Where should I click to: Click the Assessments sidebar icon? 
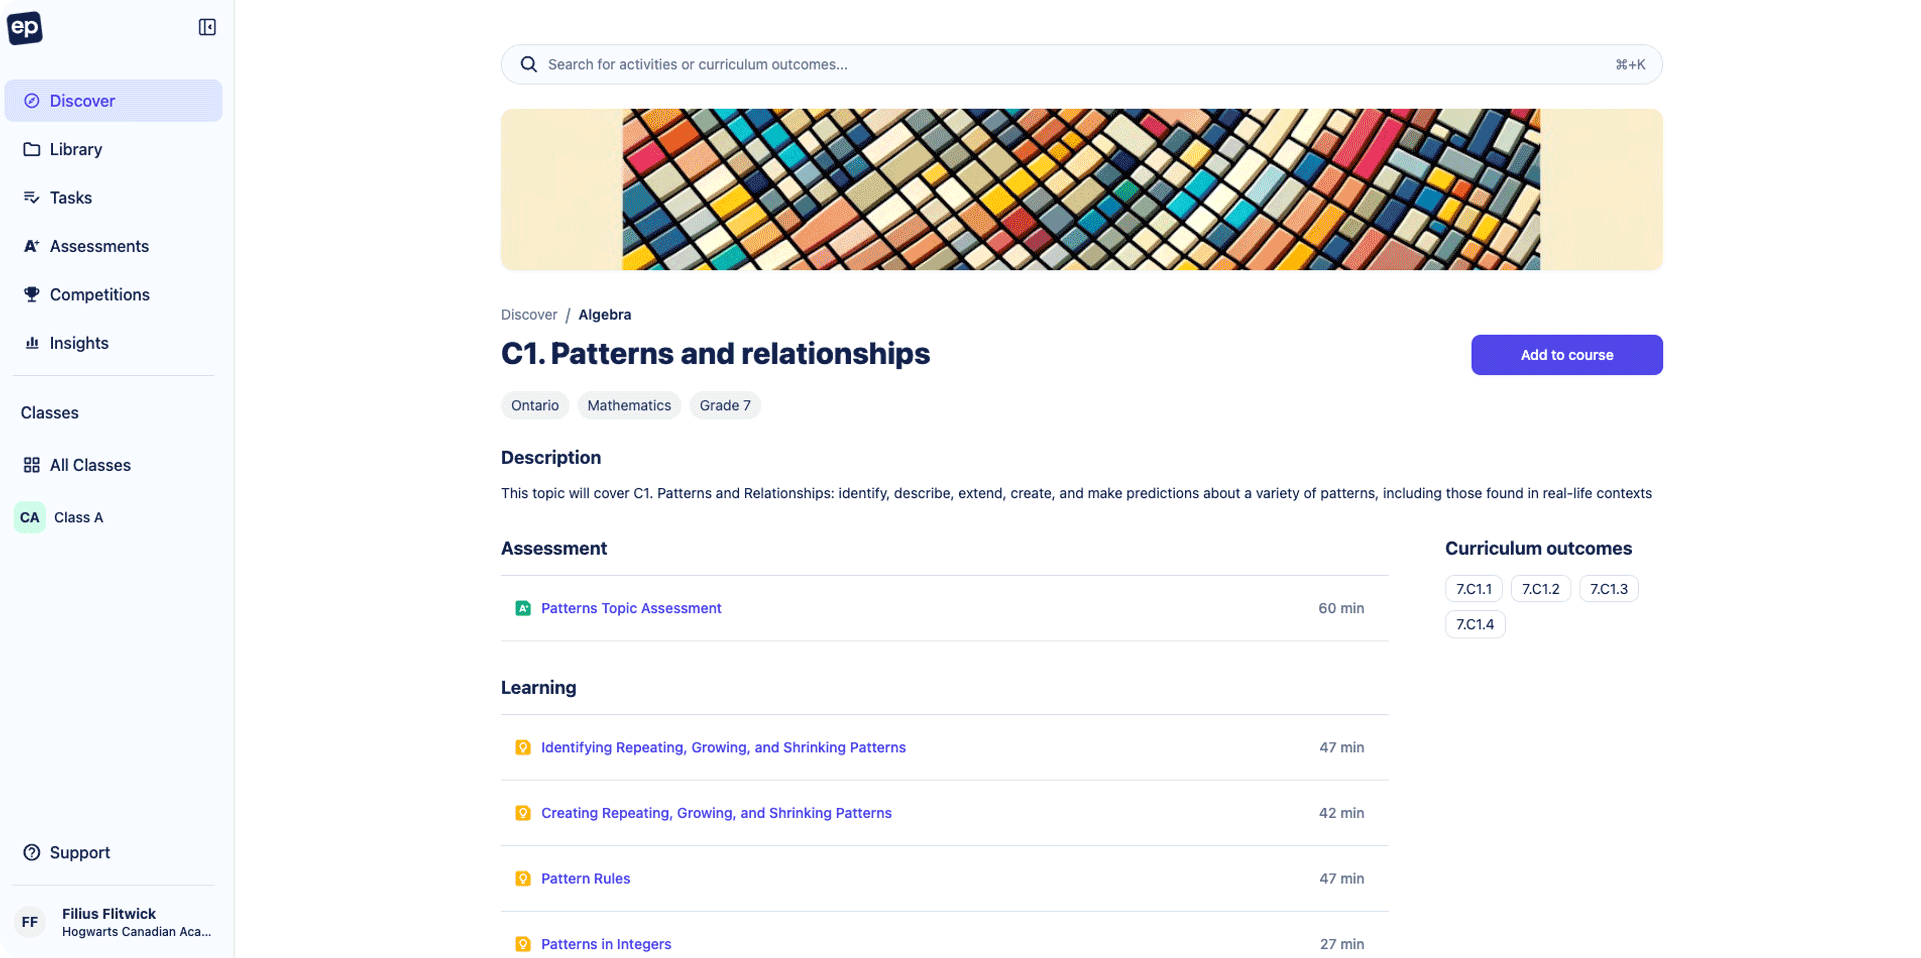(32, 246)
